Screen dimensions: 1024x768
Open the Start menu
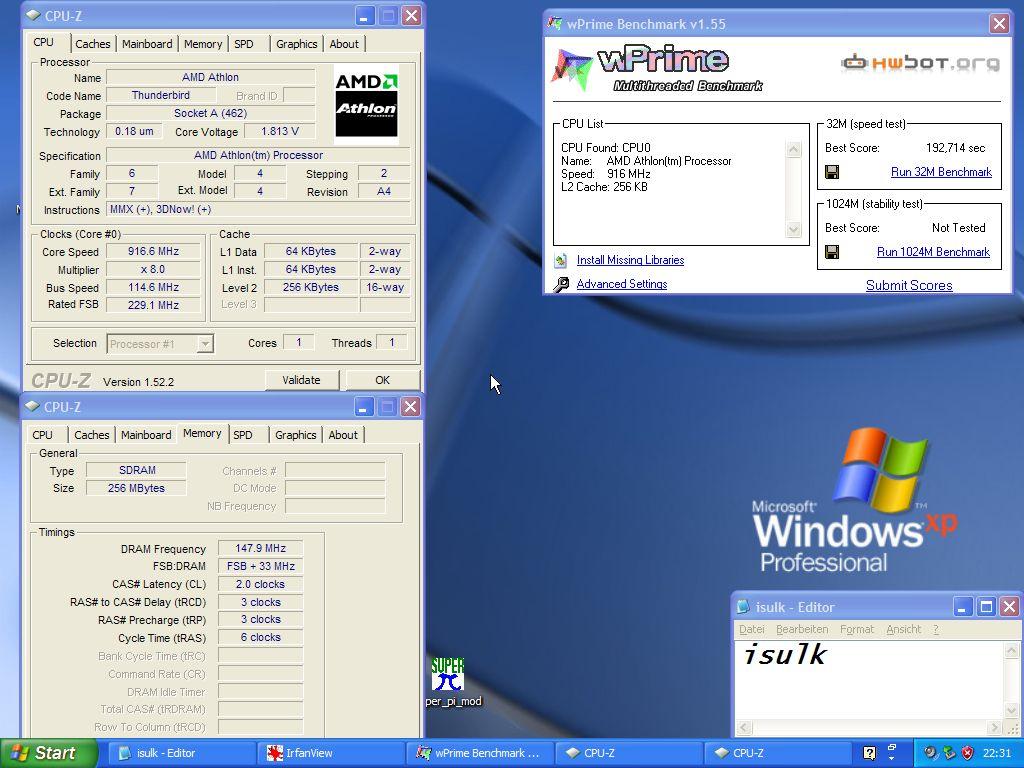(48, 753)
